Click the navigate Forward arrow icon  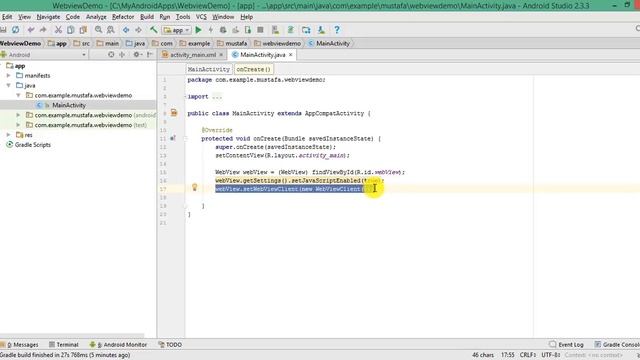pos(138,30)
